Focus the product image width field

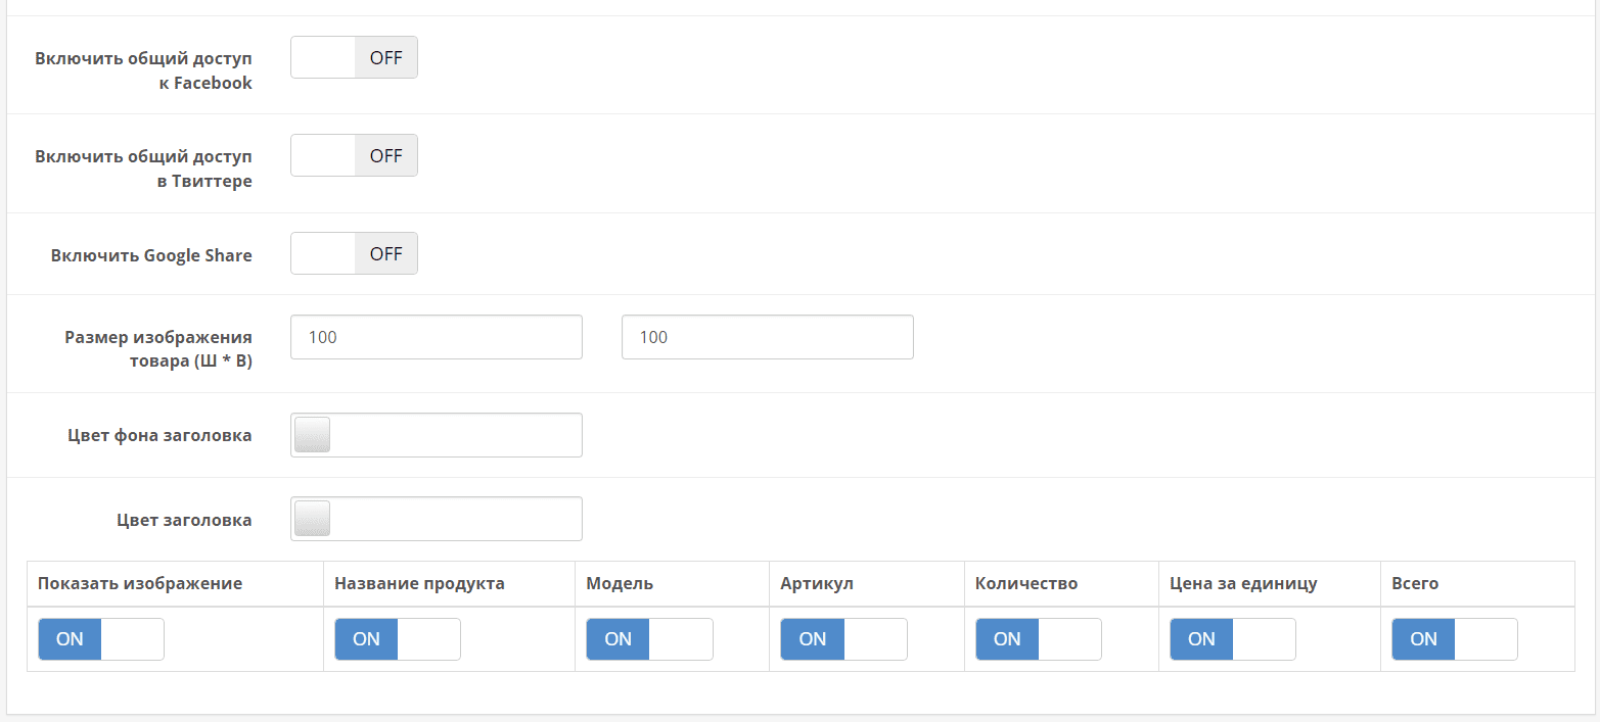436,337
